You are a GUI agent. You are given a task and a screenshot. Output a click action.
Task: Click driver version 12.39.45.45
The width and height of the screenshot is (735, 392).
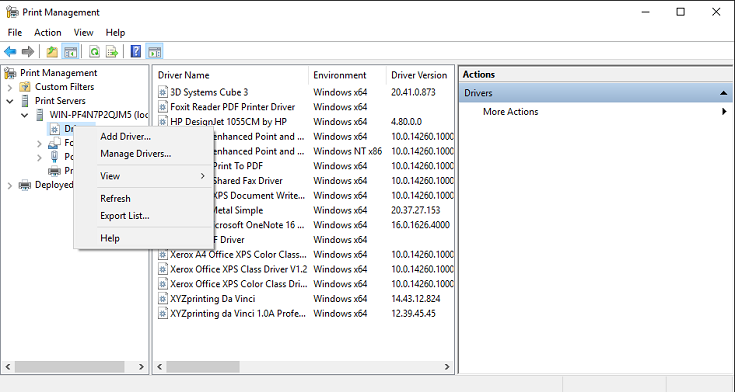413,313
